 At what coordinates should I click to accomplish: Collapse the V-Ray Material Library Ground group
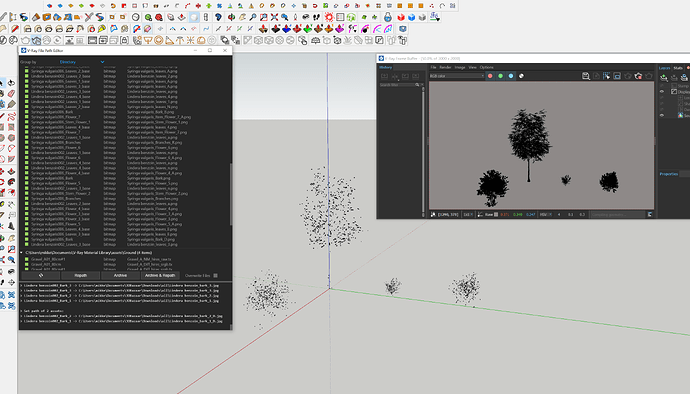(x=22, y=253)
